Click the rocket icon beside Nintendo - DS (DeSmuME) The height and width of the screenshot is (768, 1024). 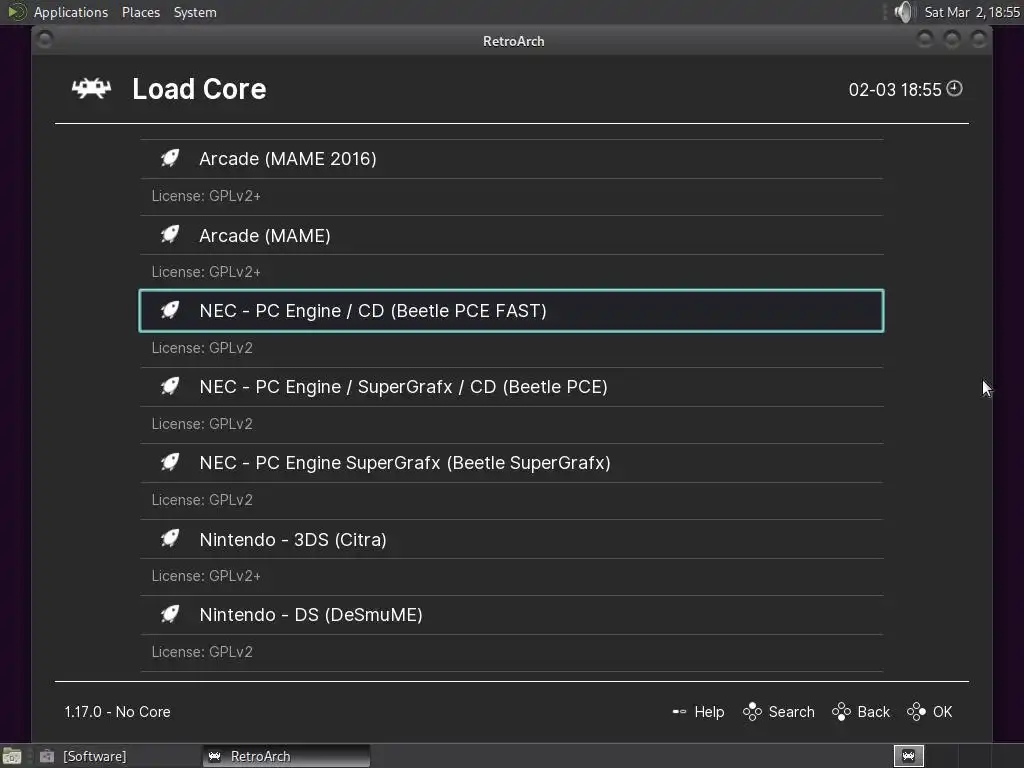170,615
